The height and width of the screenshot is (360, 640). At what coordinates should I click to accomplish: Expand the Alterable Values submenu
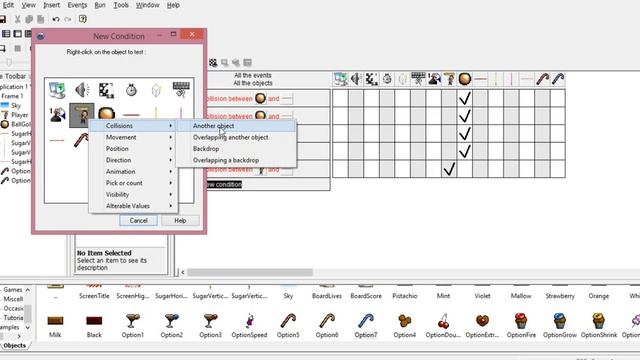click(133, 206)
